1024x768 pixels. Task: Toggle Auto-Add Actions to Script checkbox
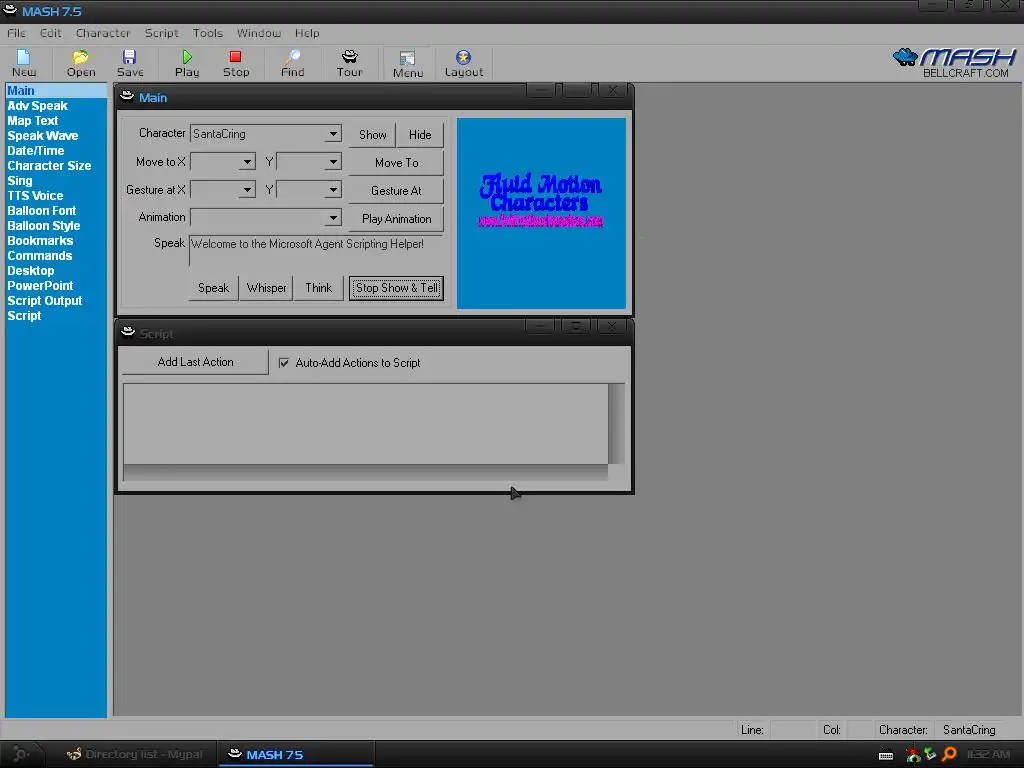pyautogui.click(x=284, y=362)
